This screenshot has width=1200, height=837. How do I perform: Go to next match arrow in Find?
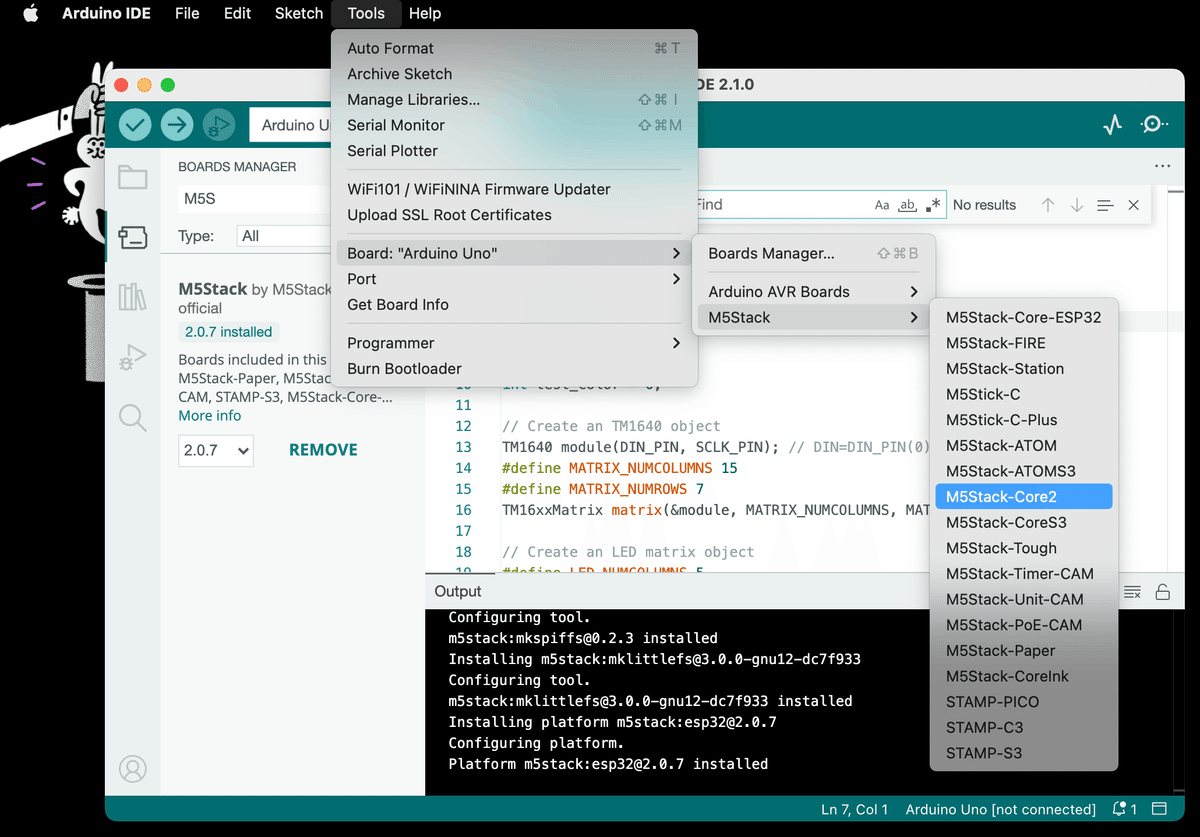coord(1077,205)
